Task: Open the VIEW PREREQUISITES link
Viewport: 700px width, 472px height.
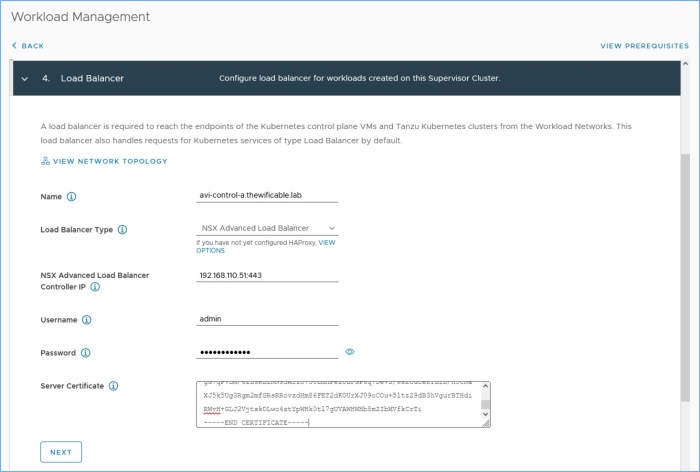Action: (x=644, y=46)
